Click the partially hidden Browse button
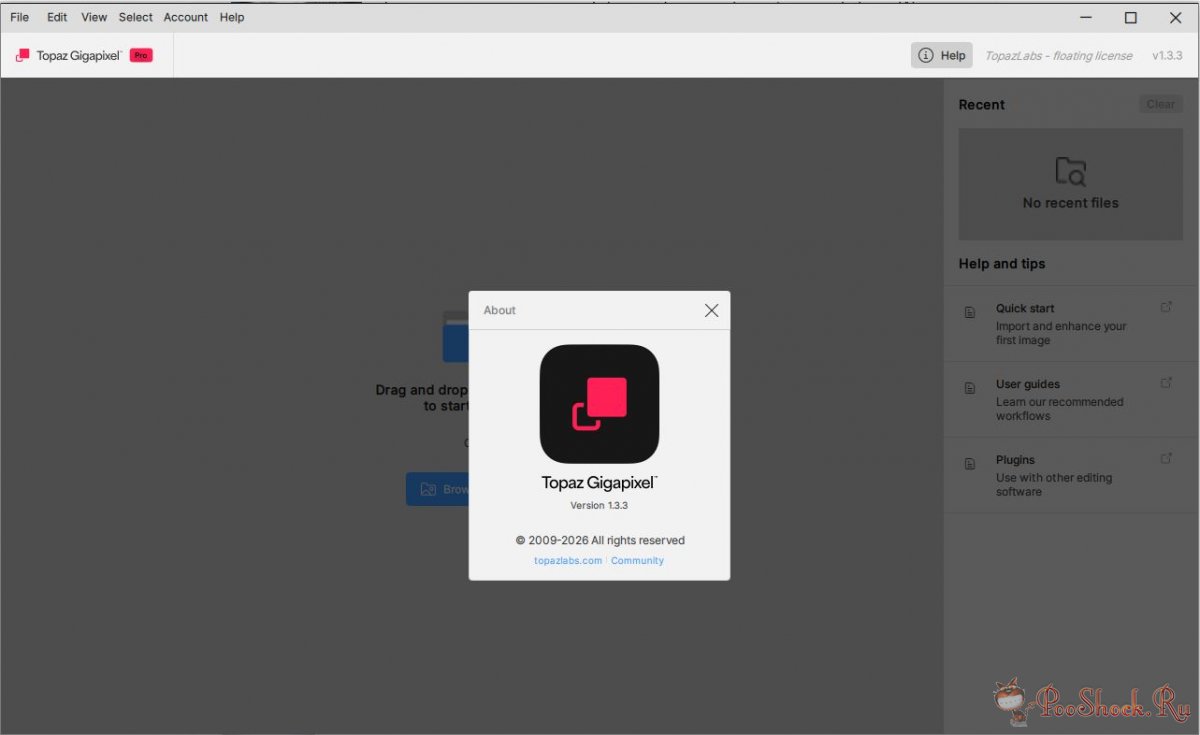Screen dimensions: 1200x735 pos(438,489)
